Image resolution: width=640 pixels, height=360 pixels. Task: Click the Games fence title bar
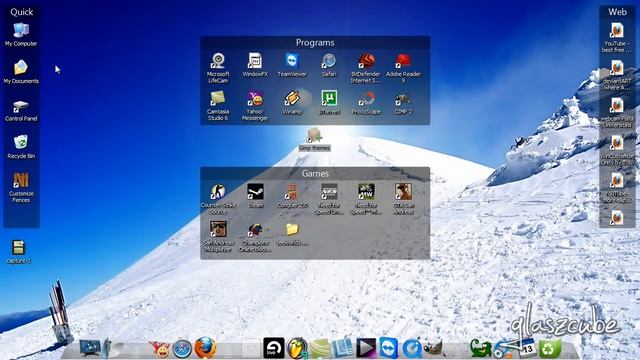[315, 173]
